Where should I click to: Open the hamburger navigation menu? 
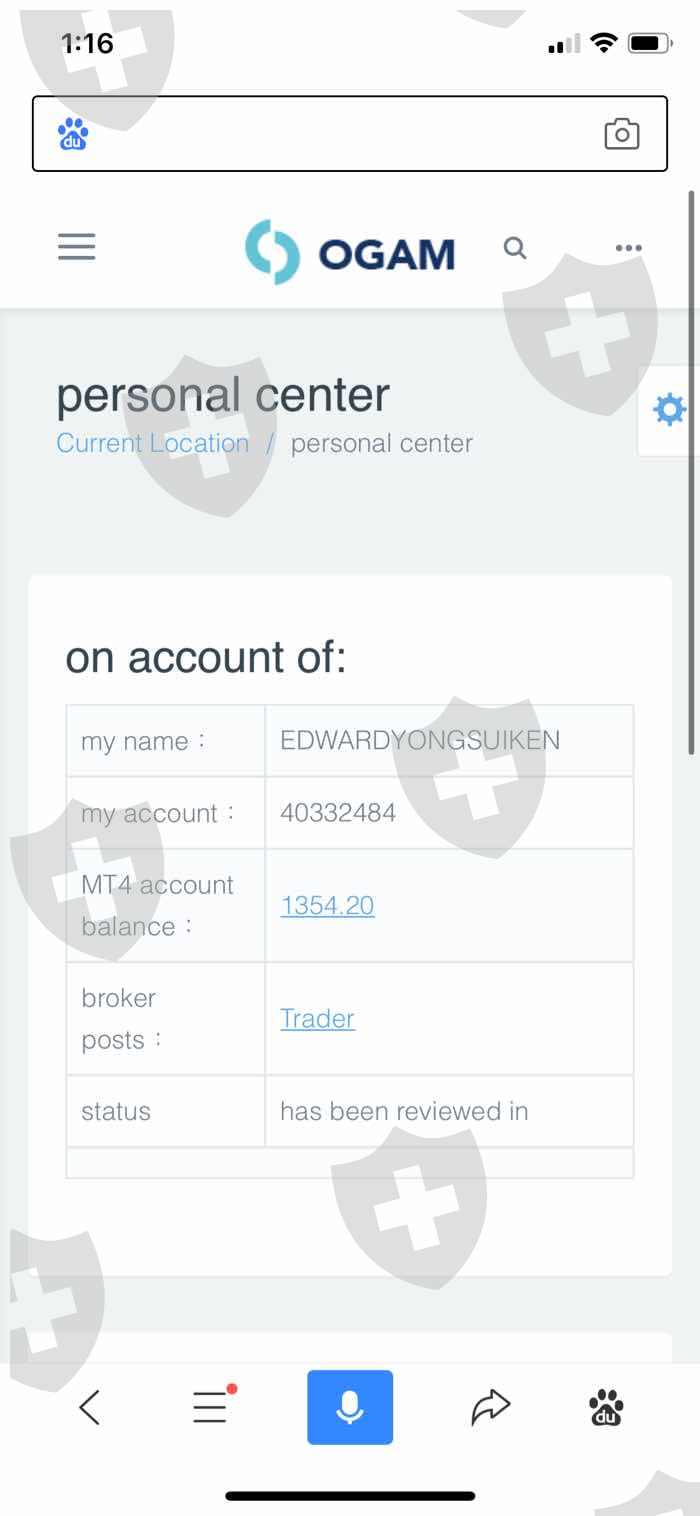point(76,247)
